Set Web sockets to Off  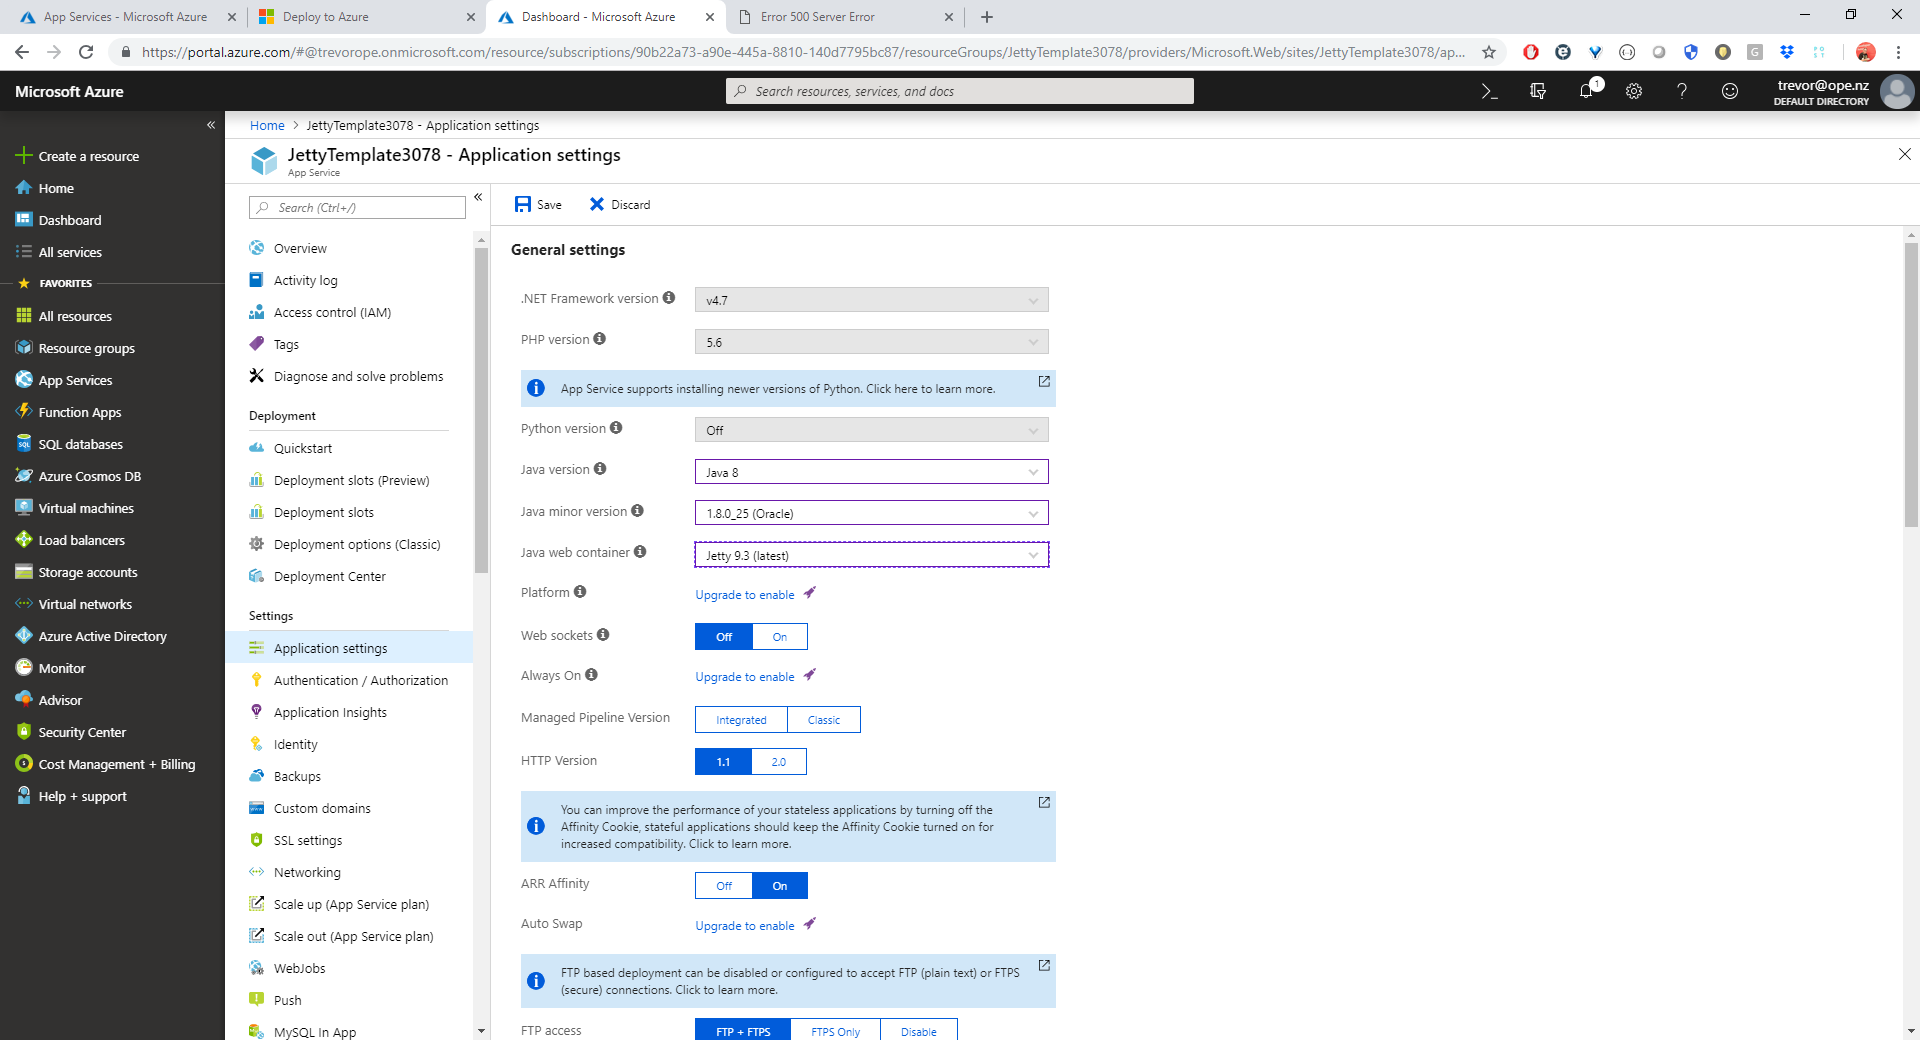click(x=724, y=637)
